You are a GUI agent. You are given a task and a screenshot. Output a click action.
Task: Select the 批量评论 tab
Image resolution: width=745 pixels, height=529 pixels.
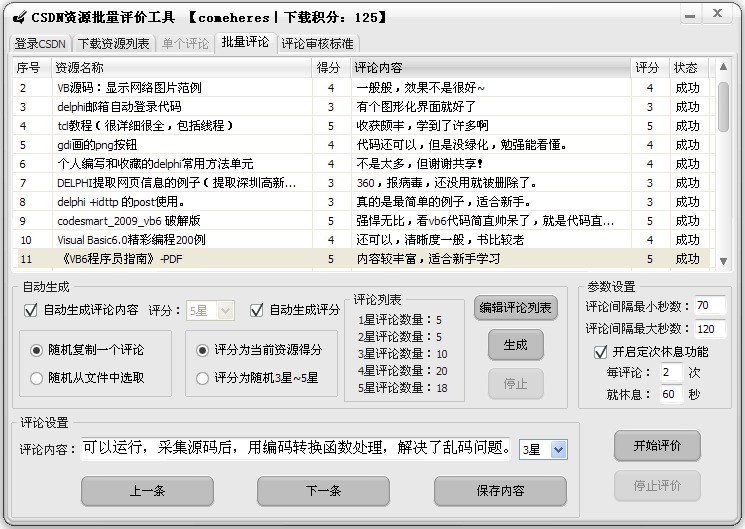pos(245,42)
